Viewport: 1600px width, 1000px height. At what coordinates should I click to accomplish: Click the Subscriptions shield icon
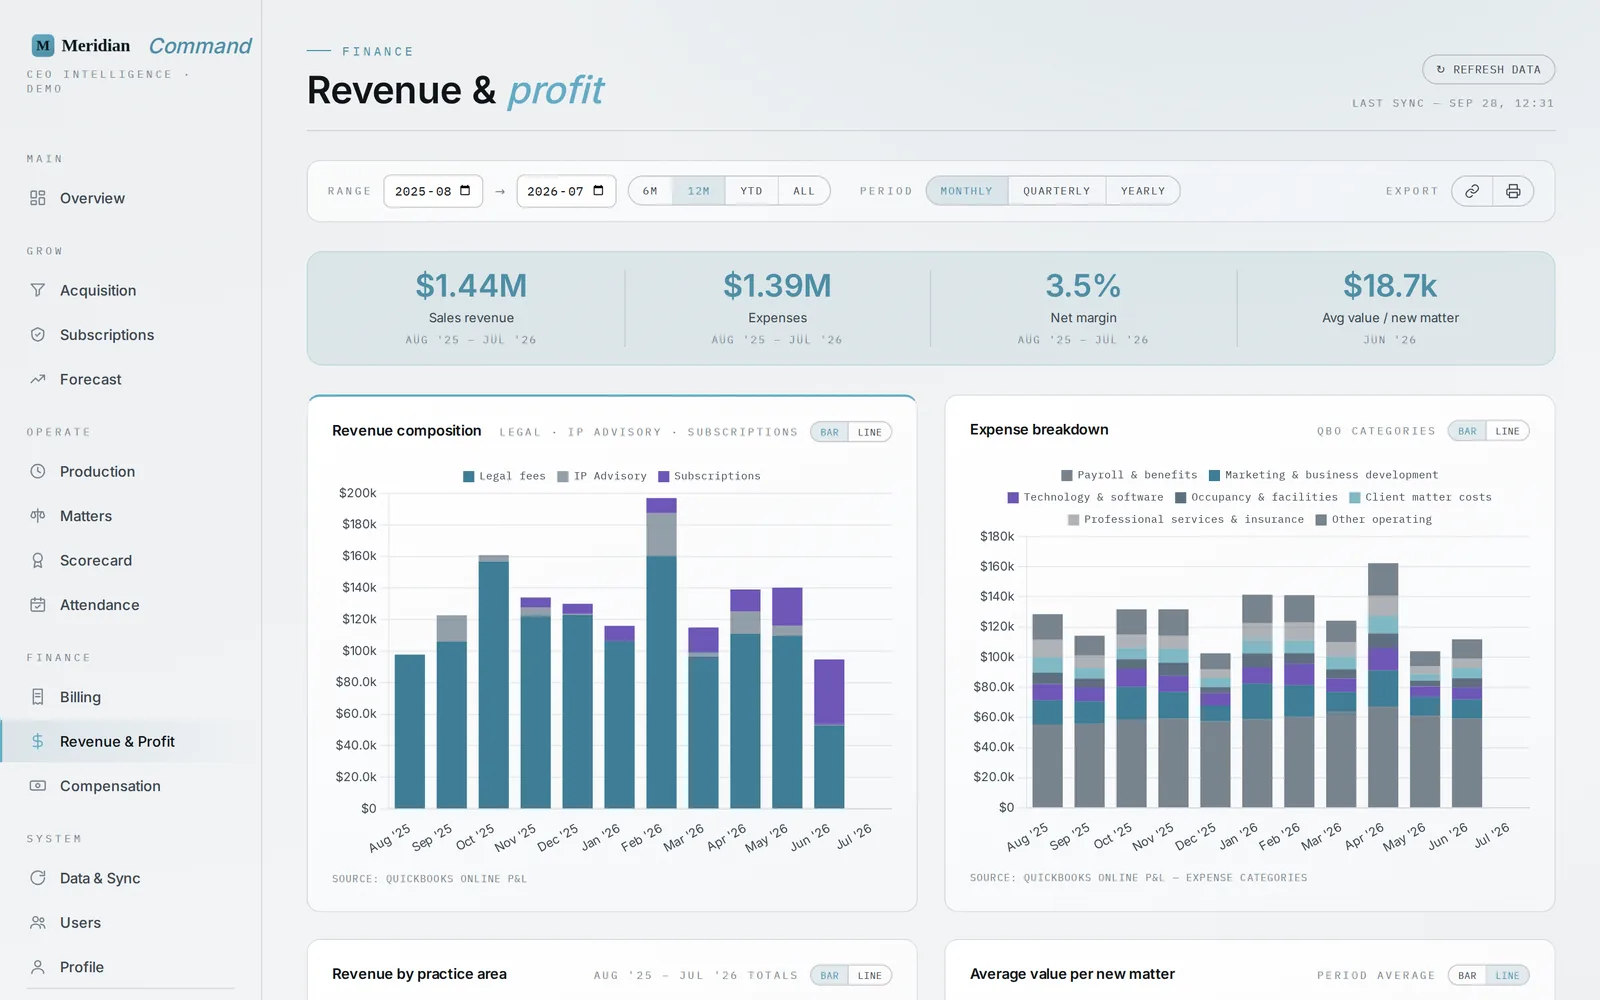coord(38,335)
